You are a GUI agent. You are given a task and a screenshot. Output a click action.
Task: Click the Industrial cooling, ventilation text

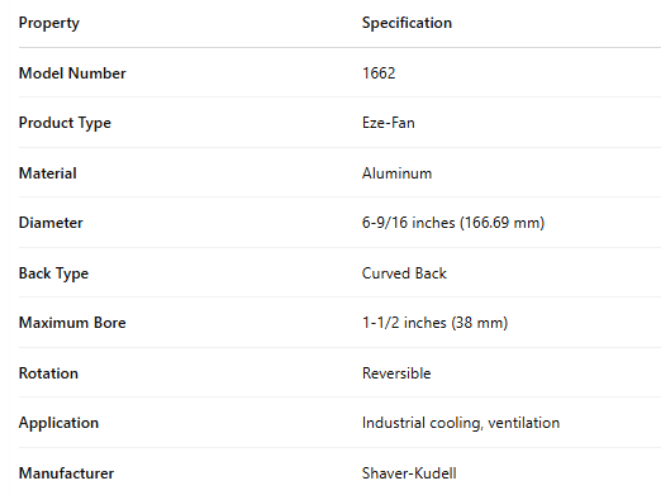(460, 423)
